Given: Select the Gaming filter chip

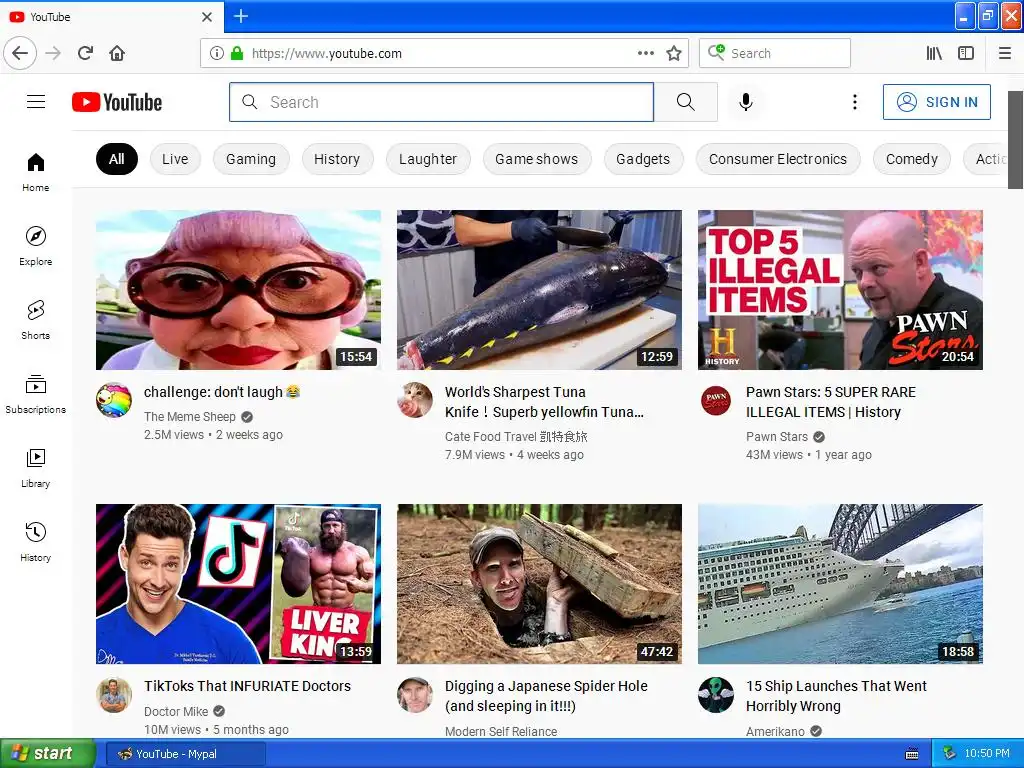Looking at the screenshot, I should (x=251, y=159).
